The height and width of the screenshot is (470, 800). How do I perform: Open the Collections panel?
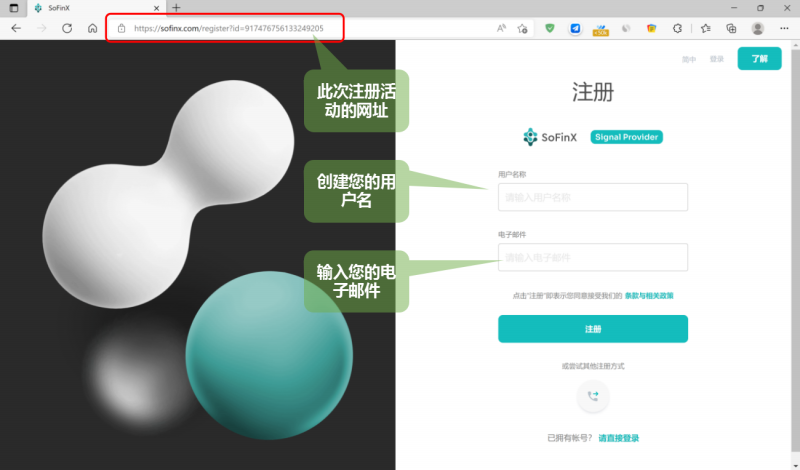coord(731,29)
